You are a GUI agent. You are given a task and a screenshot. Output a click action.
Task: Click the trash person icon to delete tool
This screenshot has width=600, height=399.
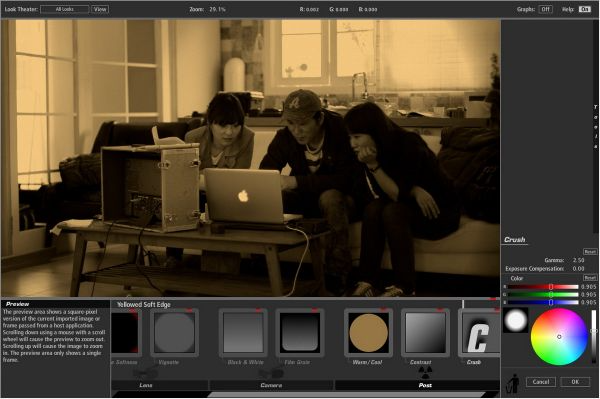[513, 383]
